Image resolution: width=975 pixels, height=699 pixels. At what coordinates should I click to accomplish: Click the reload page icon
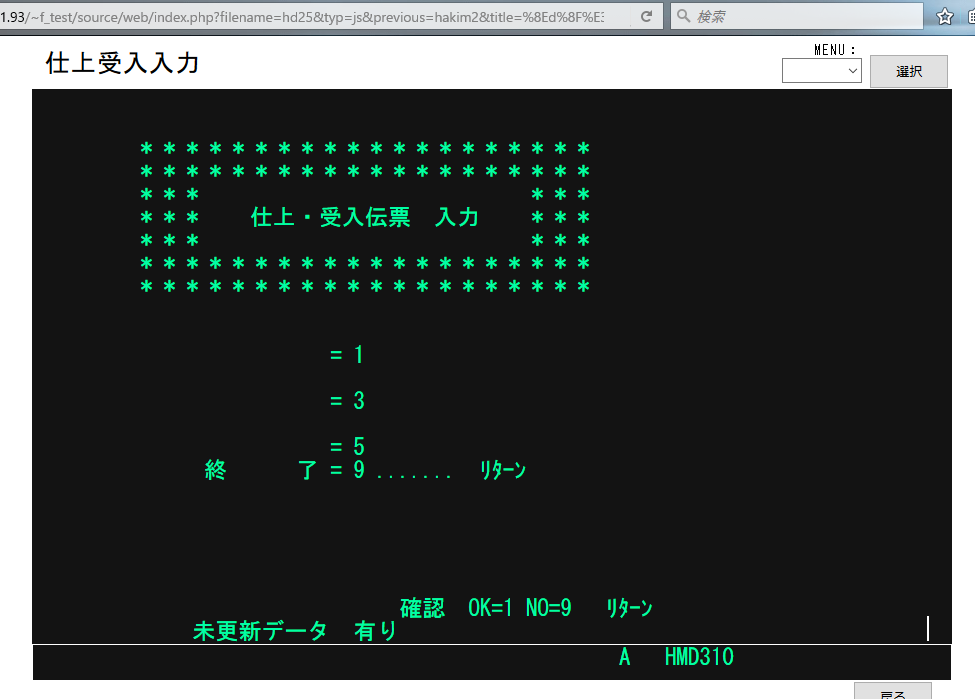[646, 17]
